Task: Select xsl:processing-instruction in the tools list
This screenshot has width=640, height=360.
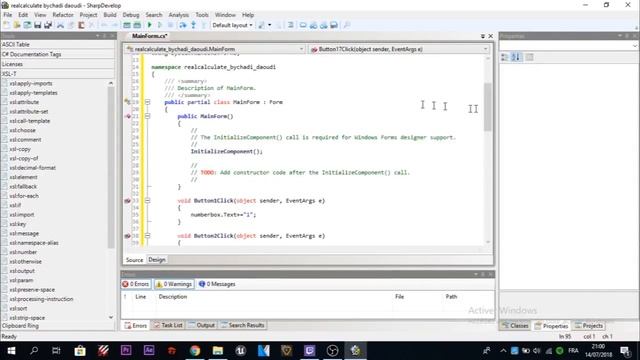Action: (41, 299)
